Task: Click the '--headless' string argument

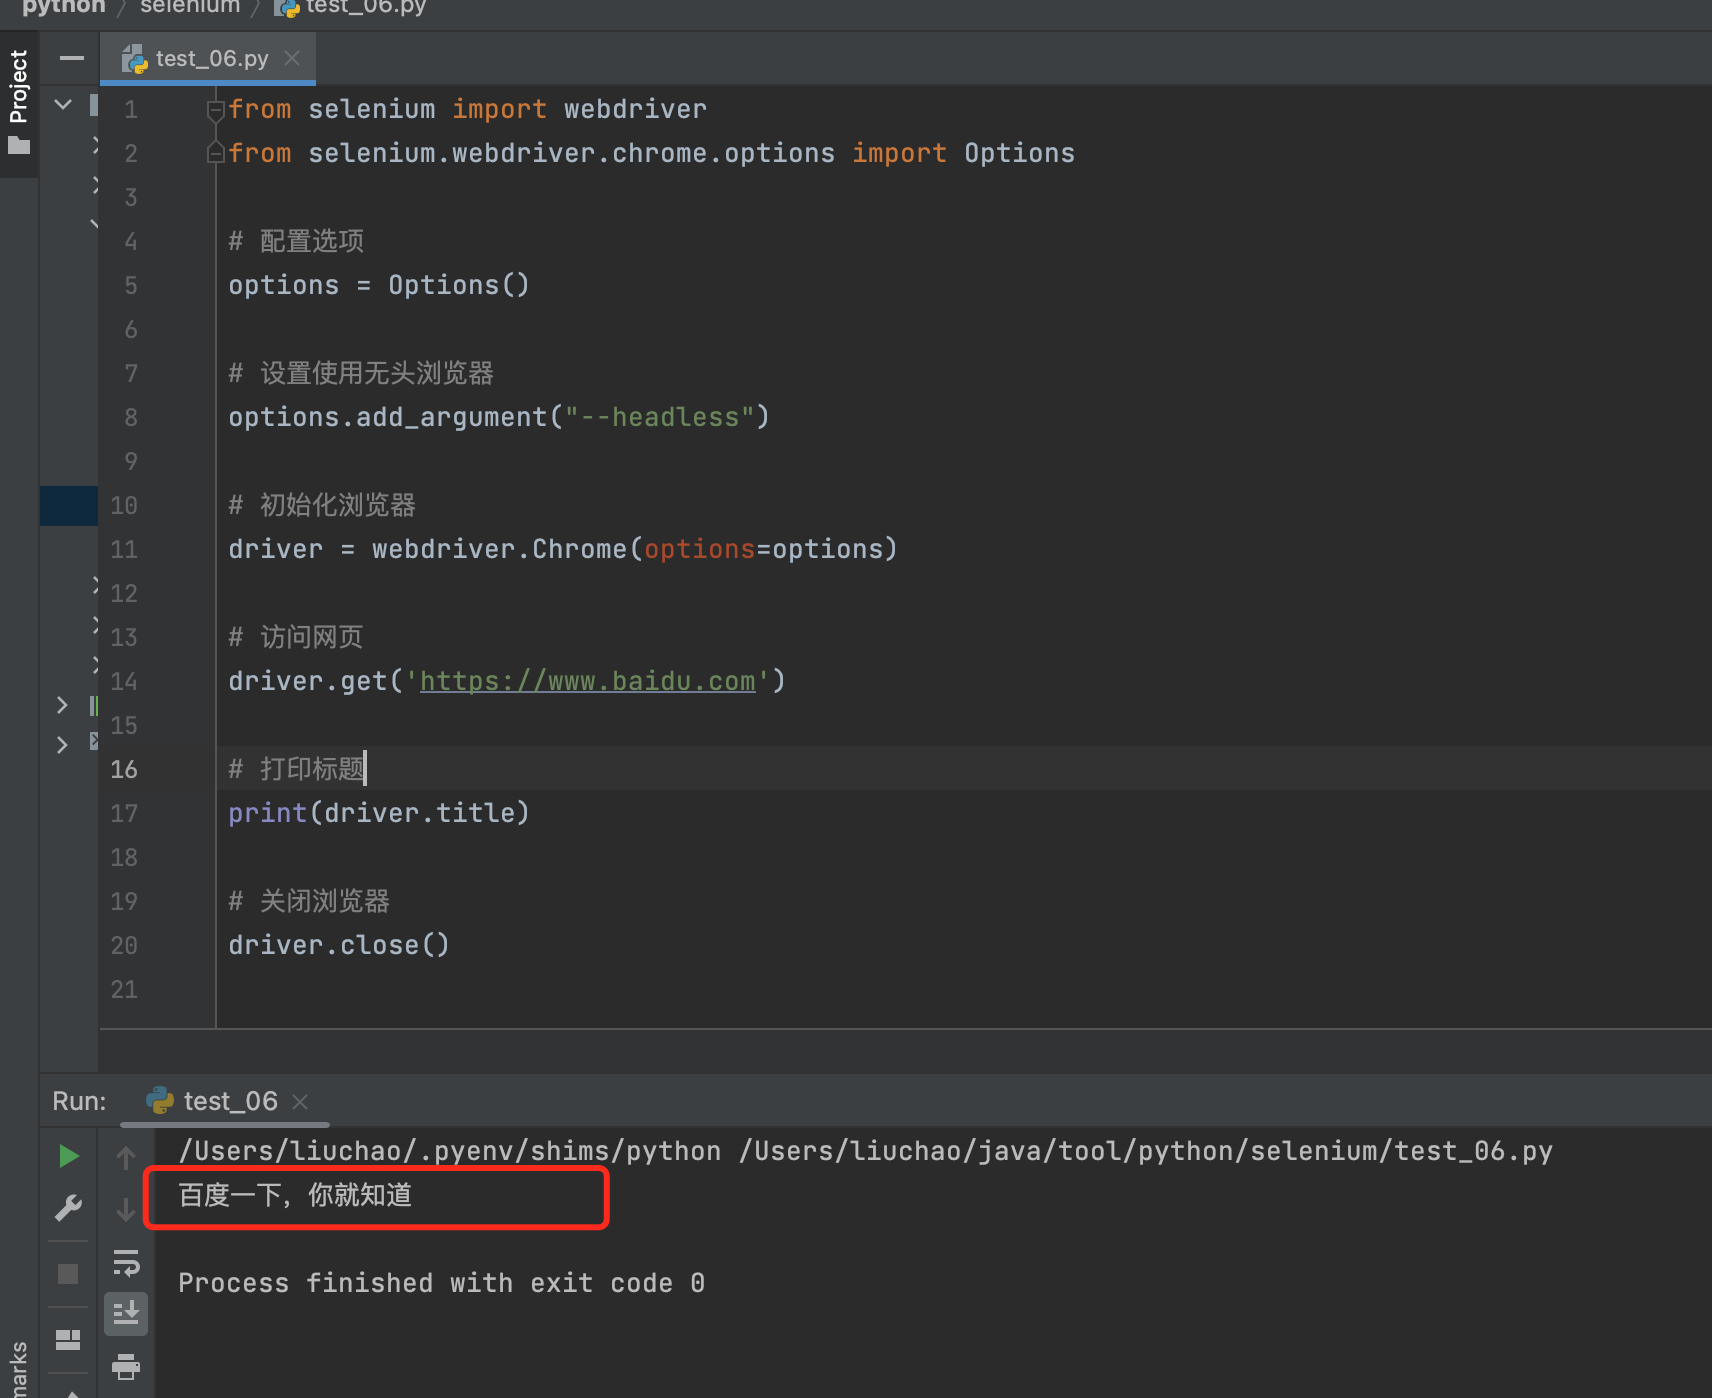Action: 659,417
